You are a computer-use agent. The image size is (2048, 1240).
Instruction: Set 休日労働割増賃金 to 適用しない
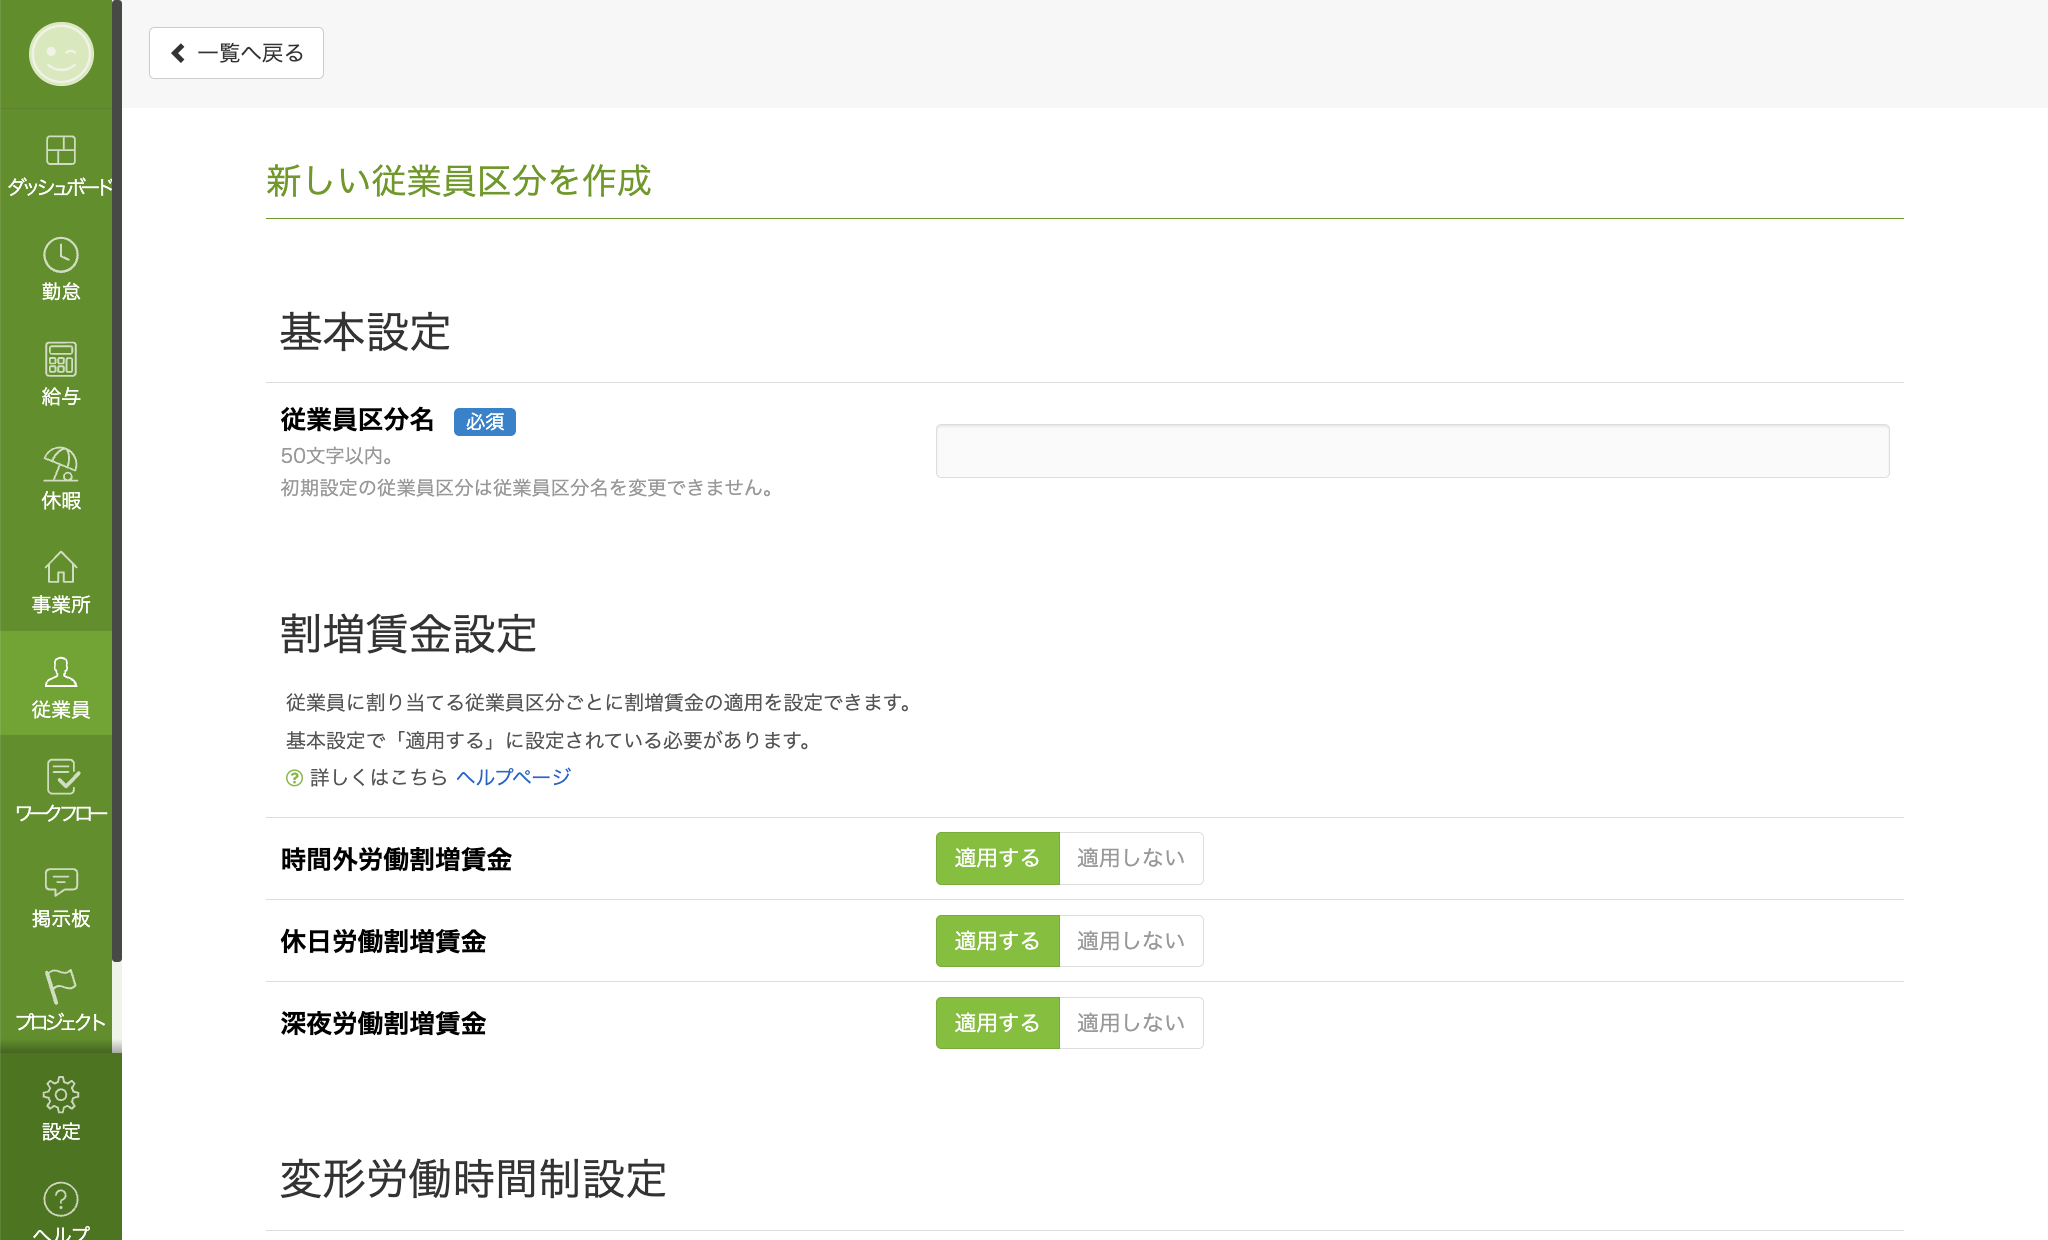[x=1131, y=941]
